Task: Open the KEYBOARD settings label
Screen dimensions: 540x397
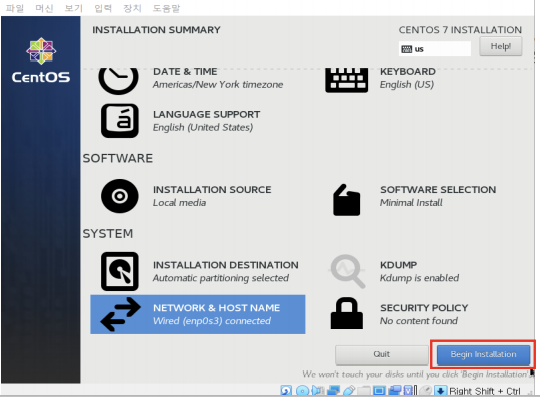Action: [x=408, y=72]
